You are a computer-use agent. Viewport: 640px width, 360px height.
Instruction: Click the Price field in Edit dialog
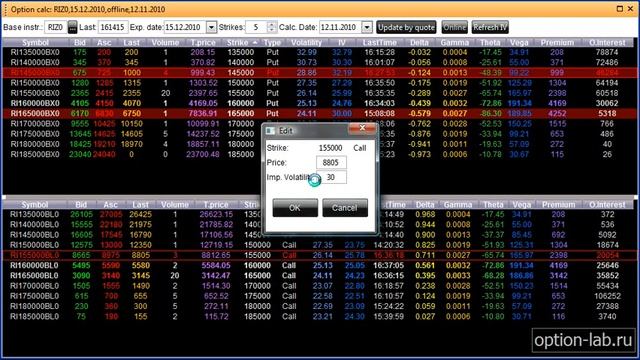coord(331,162)
